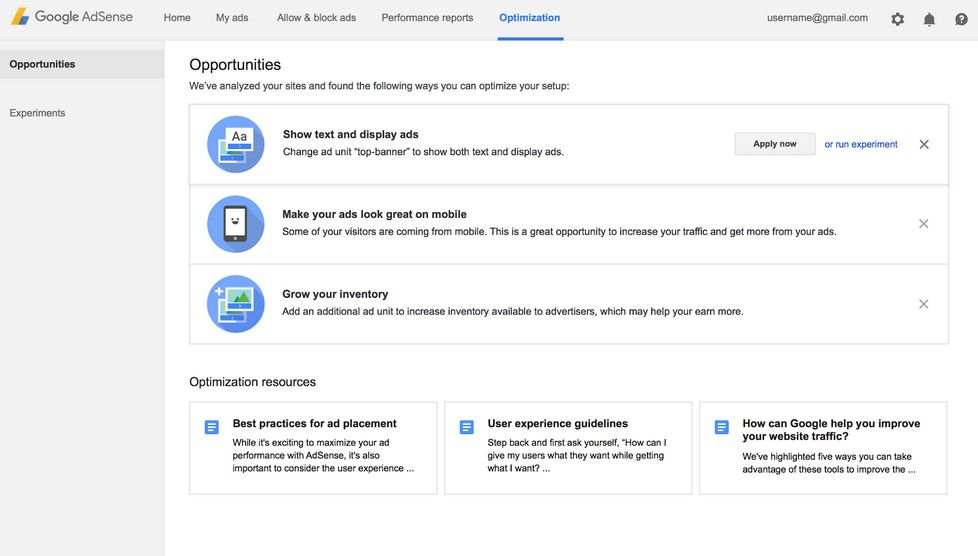The image size is (978, 556).
Task: Click 'Add an additional ad unit' description text
Action: pyautogui.click(x=513, y=311)
